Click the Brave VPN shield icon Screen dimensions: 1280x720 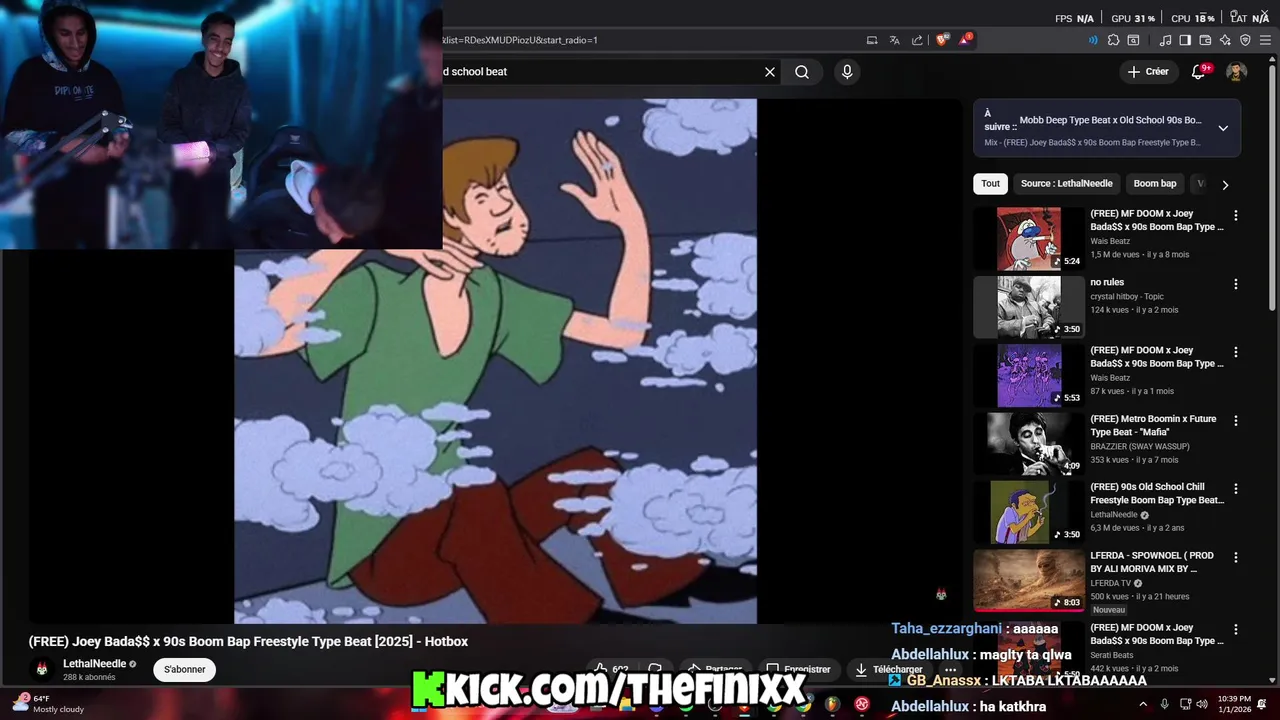pos(1245,40)
